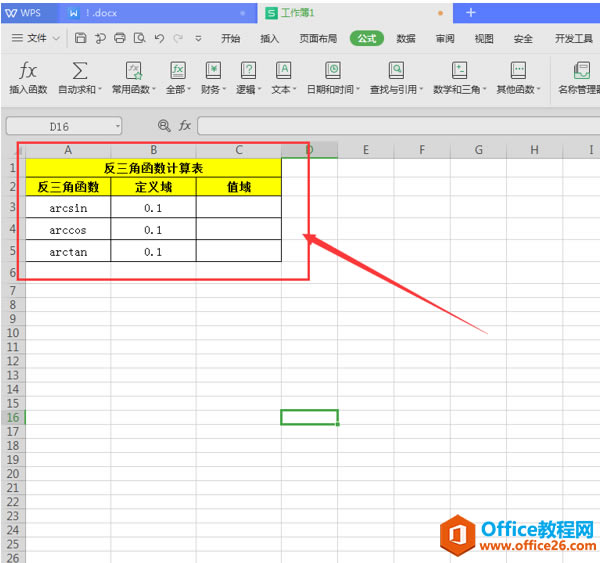Switch to the 数据 ribbon tab
Screen dimensions: 603x563
pyautogui.click(x=406, y=38)
